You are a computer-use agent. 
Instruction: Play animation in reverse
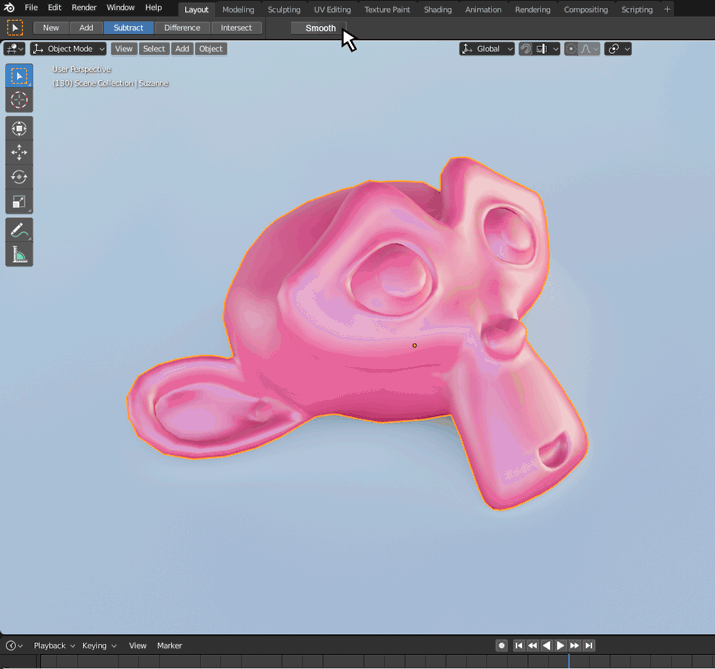(547, 645)
